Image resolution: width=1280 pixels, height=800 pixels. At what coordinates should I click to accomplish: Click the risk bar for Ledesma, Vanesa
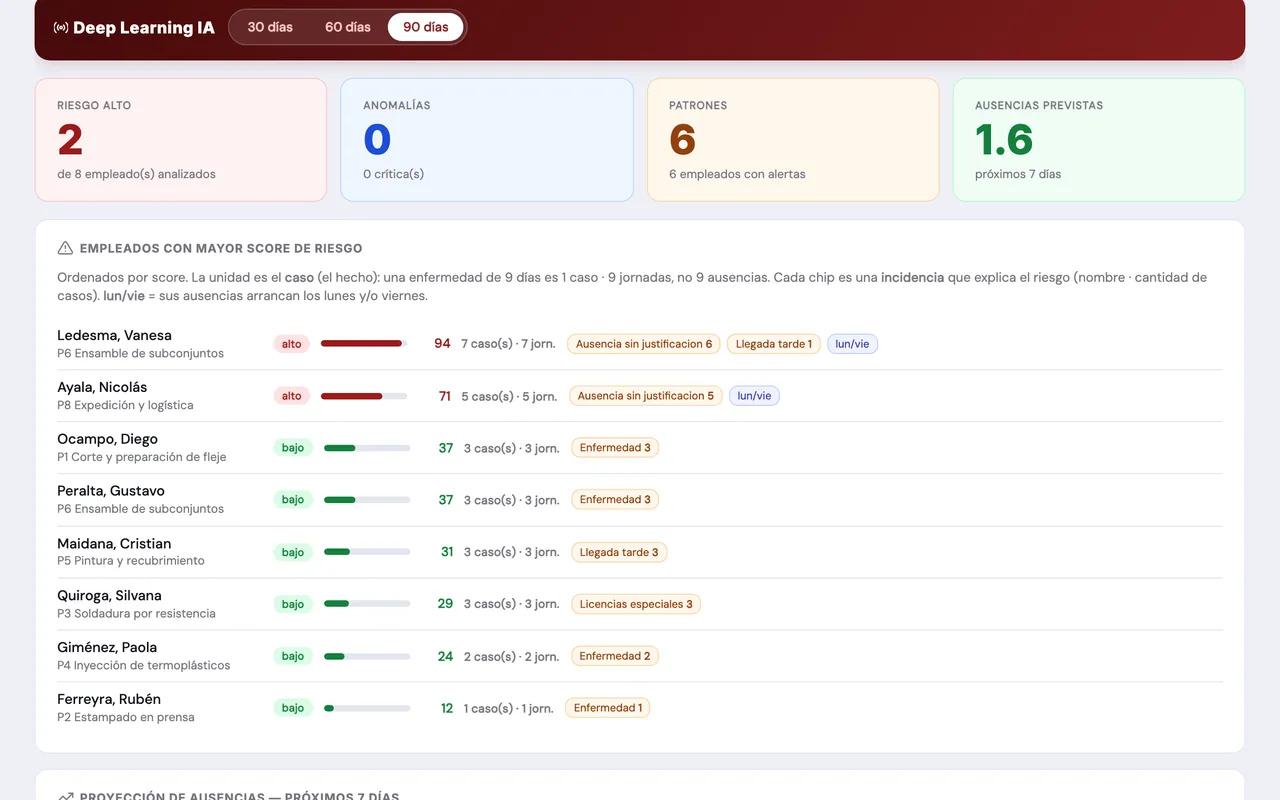point(364,344)
